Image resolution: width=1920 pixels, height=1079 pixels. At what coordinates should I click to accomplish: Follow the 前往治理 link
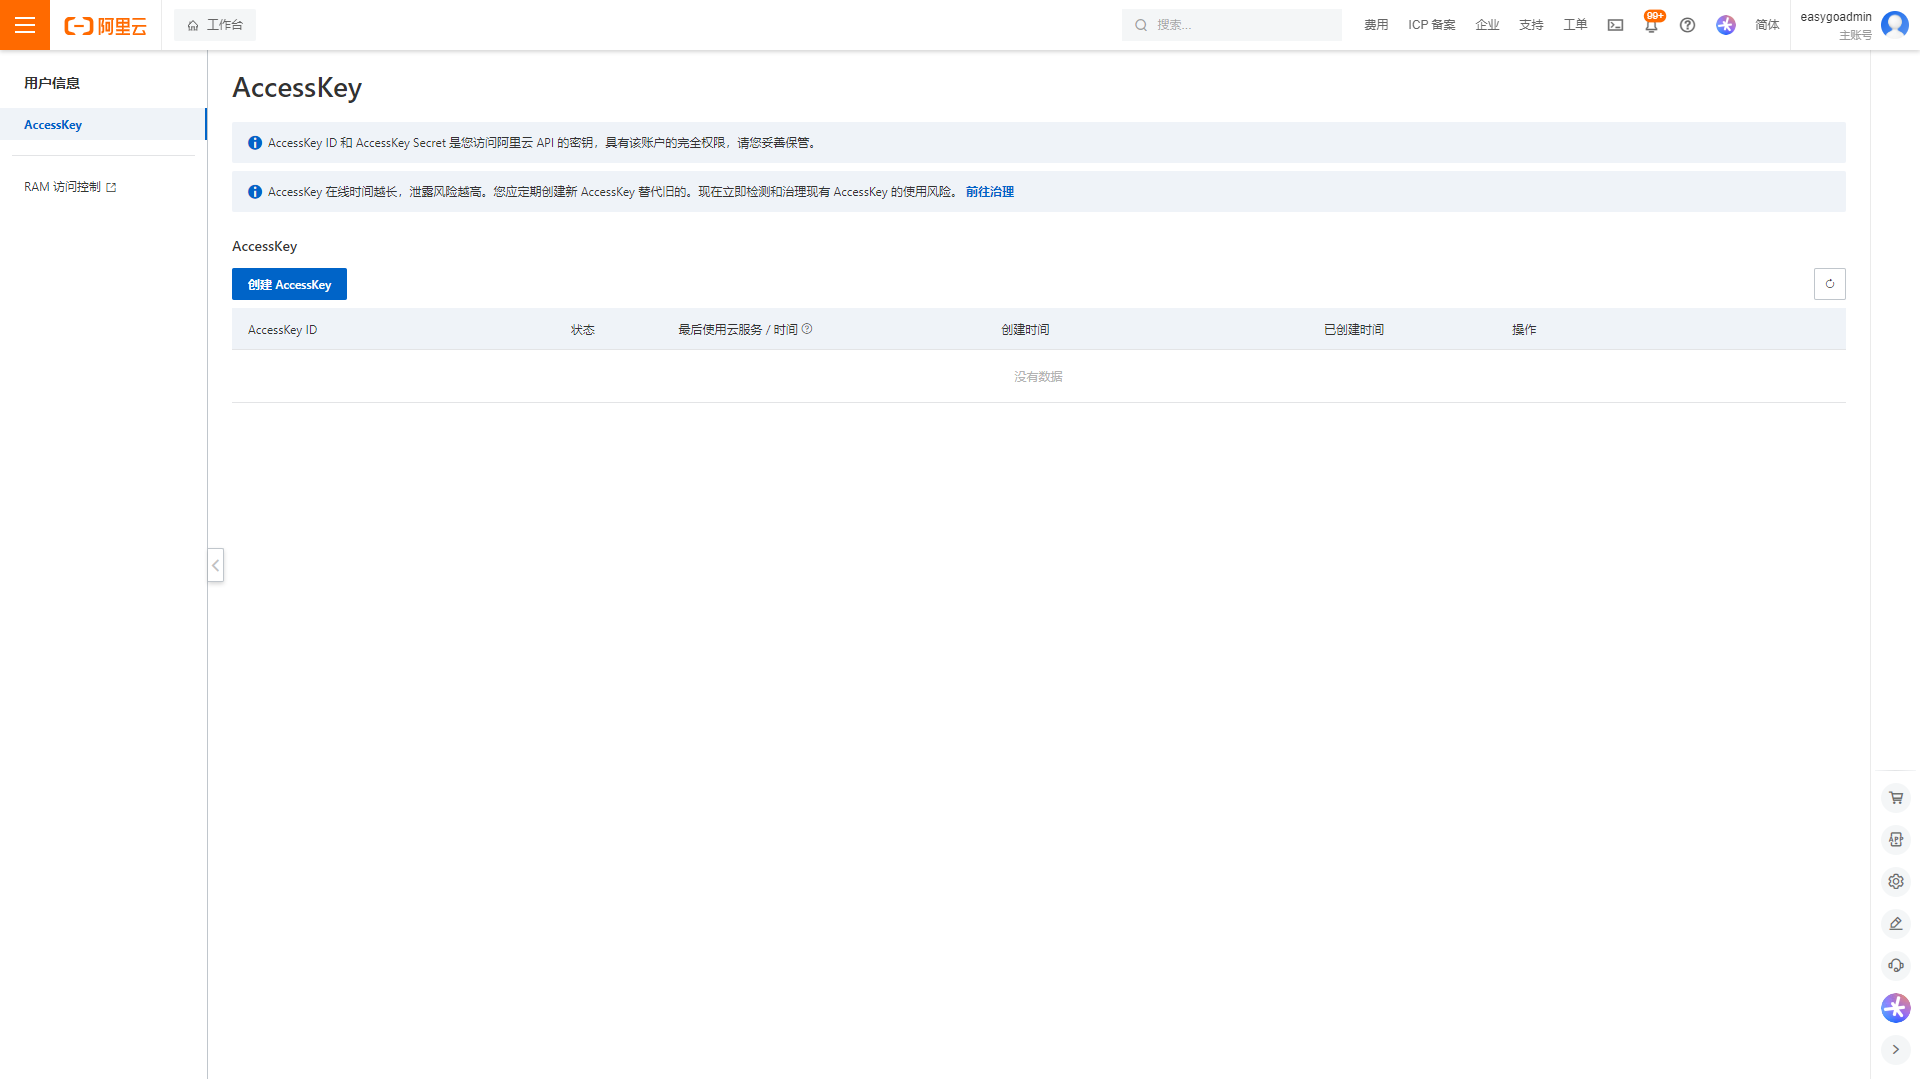(989, 192)
